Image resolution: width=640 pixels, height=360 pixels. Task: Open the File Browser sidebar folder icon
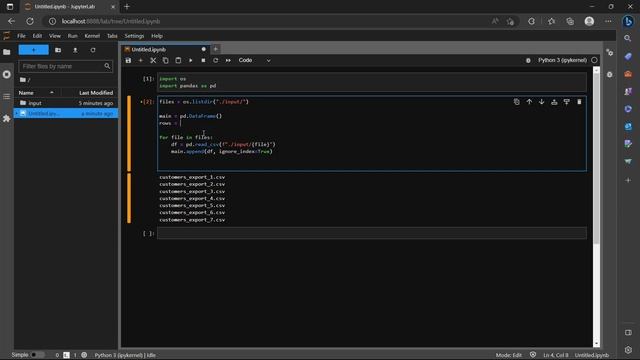pos(7,52)
